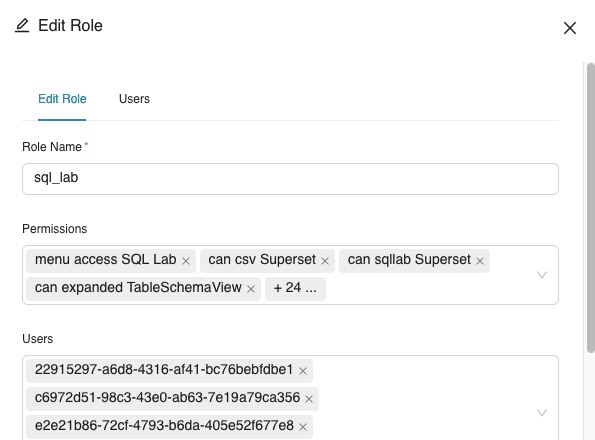
Task: Remove user c6972d51-98c3-43e0-ab63-7e19a79ca356 tag
Action: [x=309, y=399]
